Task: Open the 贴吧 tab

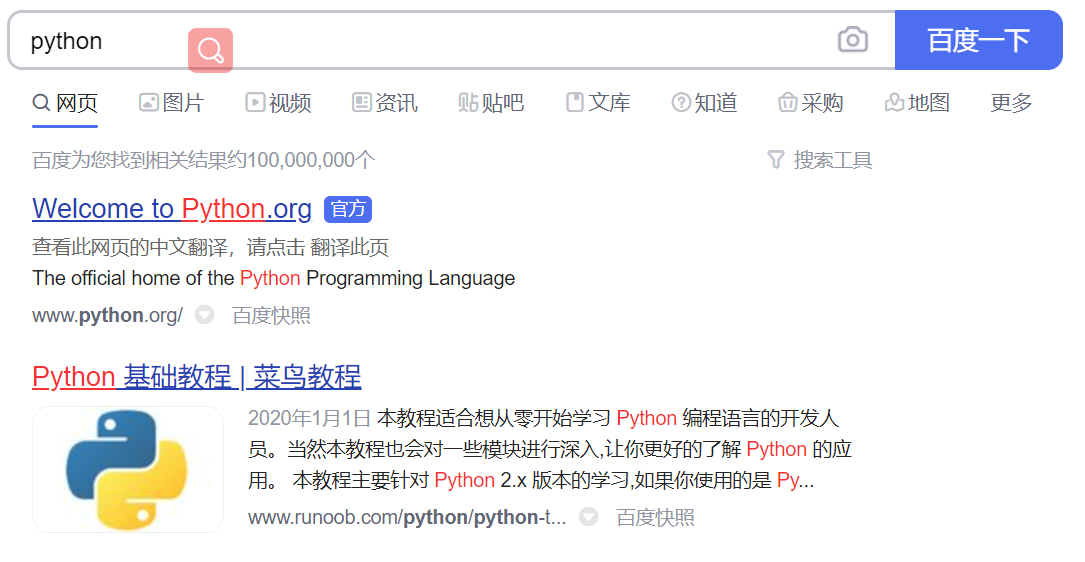Action: 491,103
